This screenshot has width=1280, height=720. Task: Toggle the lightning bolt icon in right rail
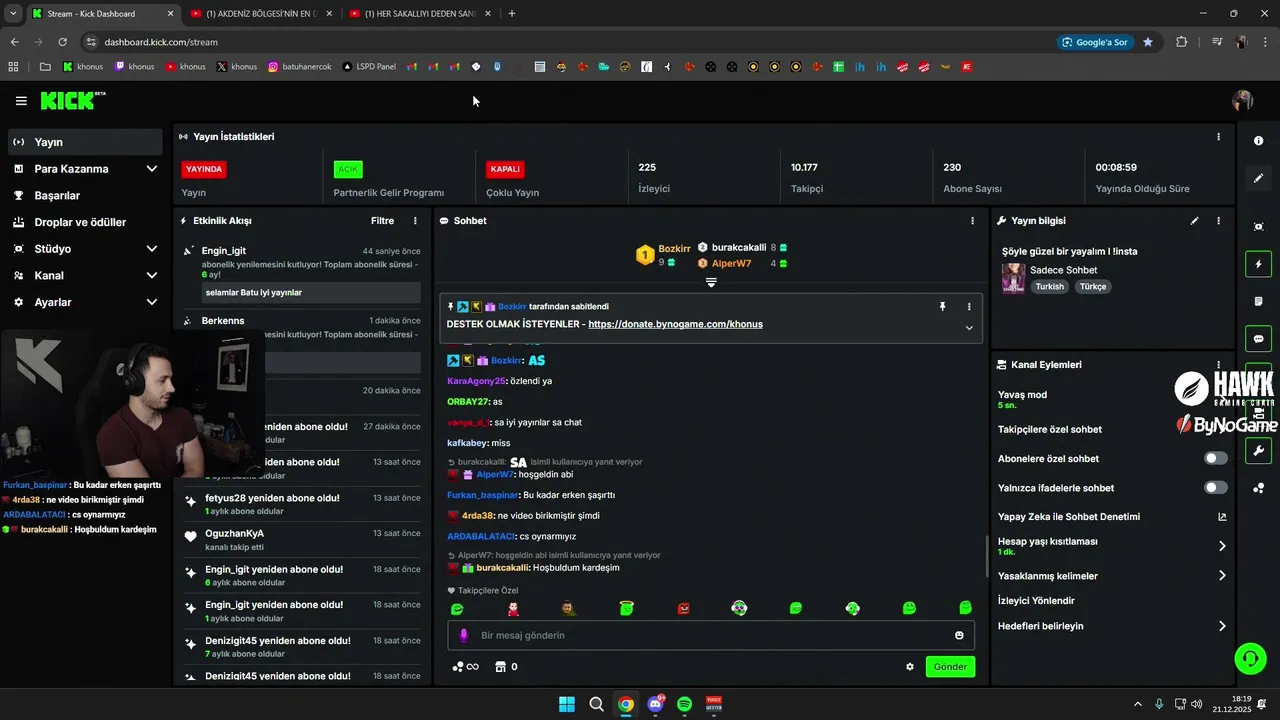click(1258, 265)
